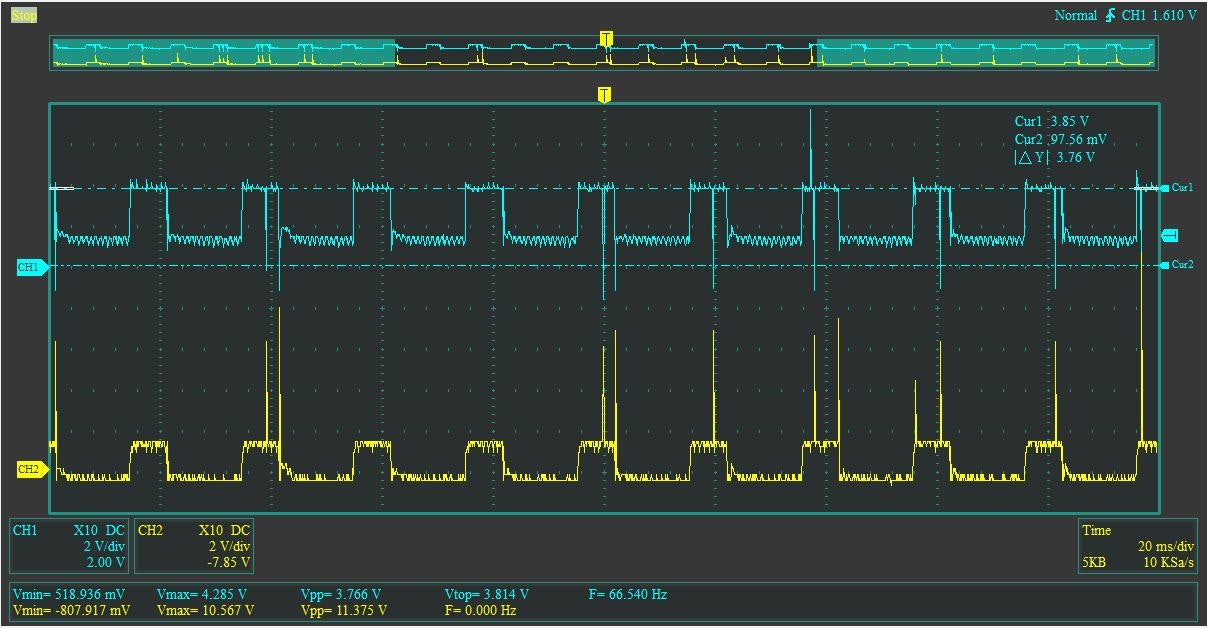Select the Cur2 cursor handle

pos(1177,264)
